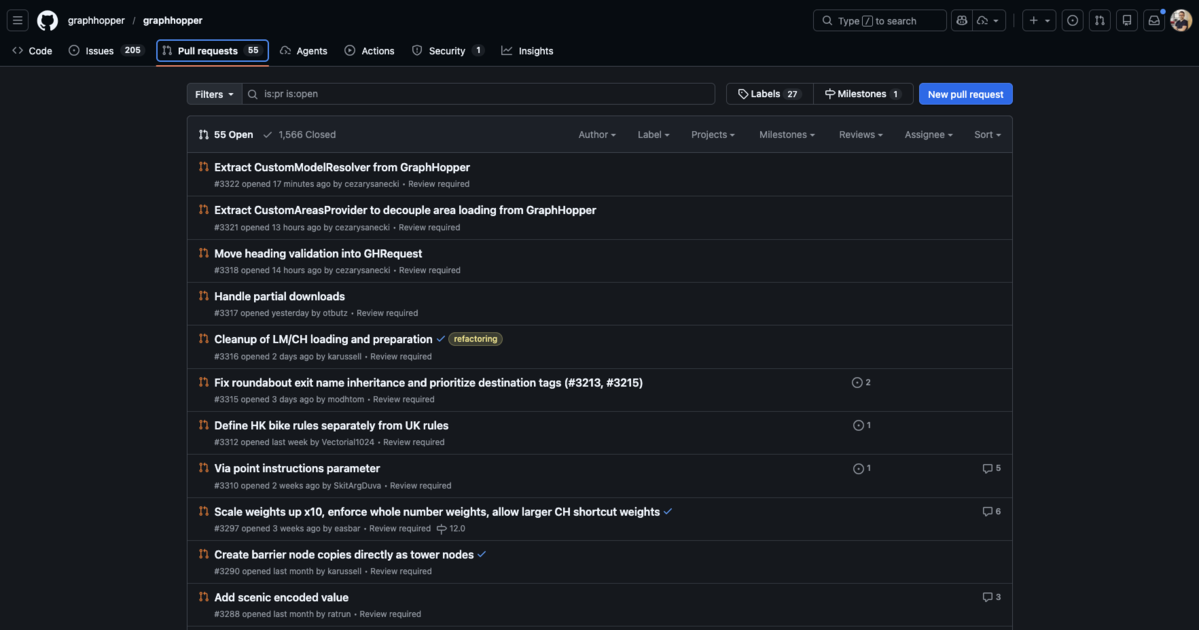Open notifications inbox icon

pyautogui.click(x=1154, y=21)
